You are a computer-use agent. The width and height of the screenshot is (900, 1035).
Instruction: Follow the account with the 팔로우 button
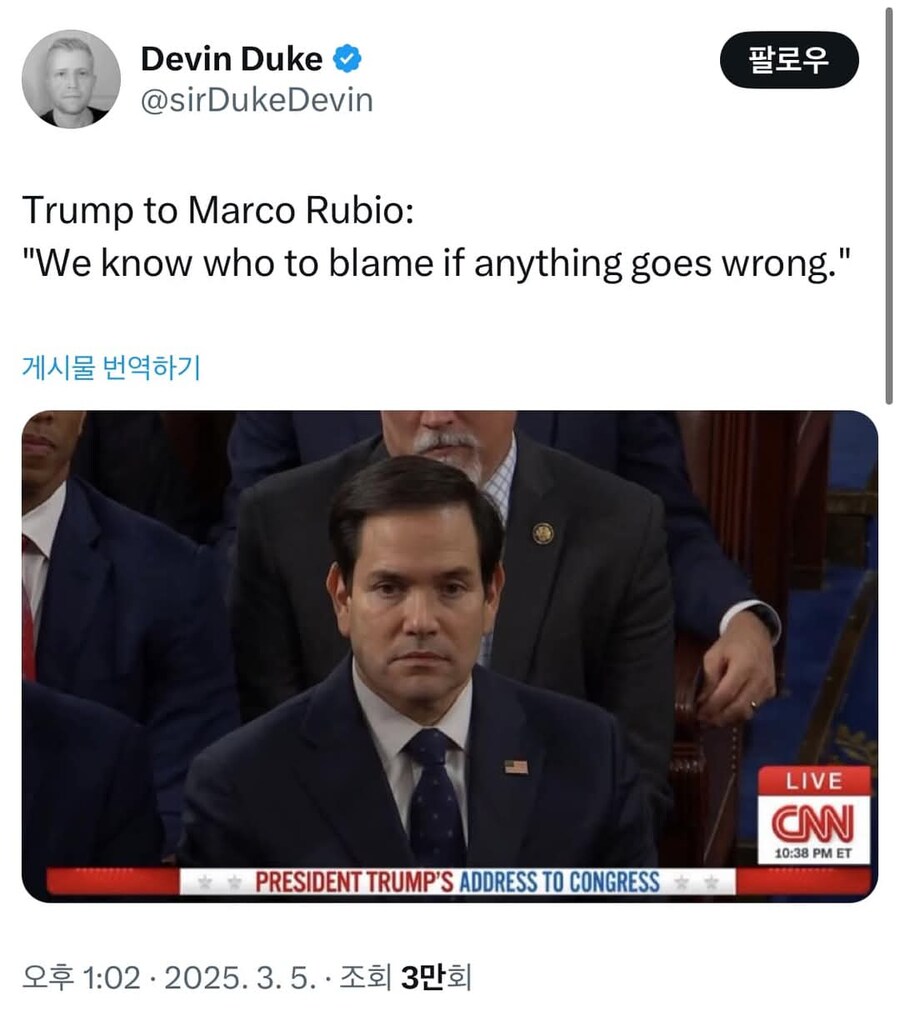[789, 59]
